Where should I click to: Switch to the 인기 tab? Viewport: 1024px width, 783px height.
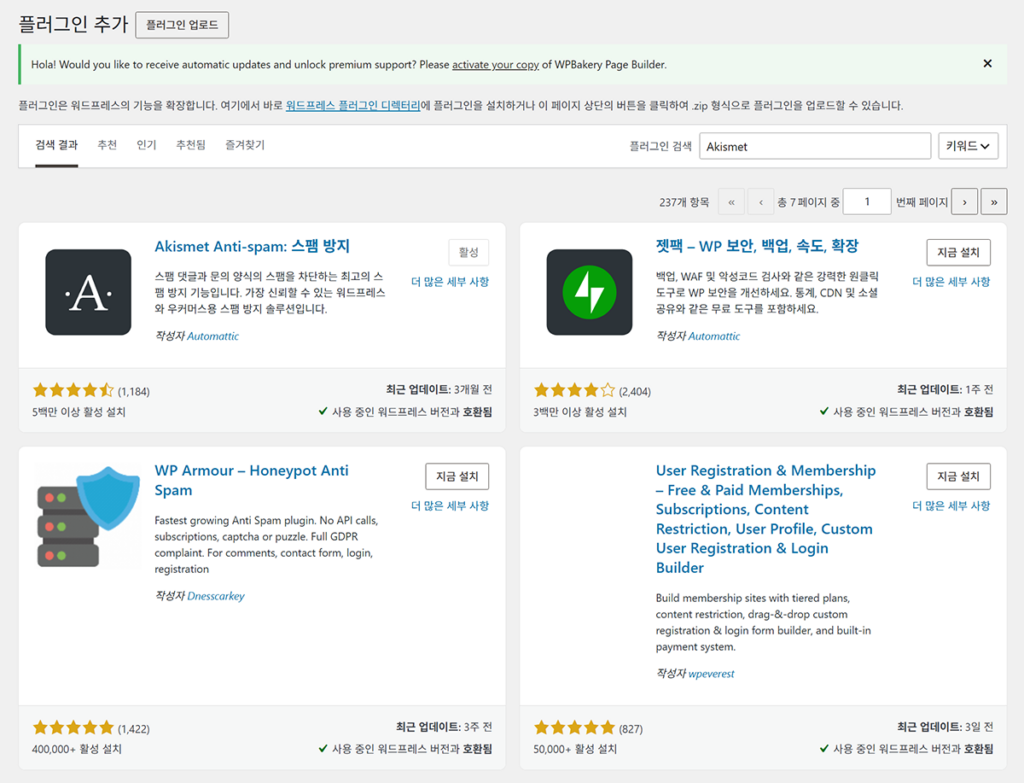coord(146,145)
